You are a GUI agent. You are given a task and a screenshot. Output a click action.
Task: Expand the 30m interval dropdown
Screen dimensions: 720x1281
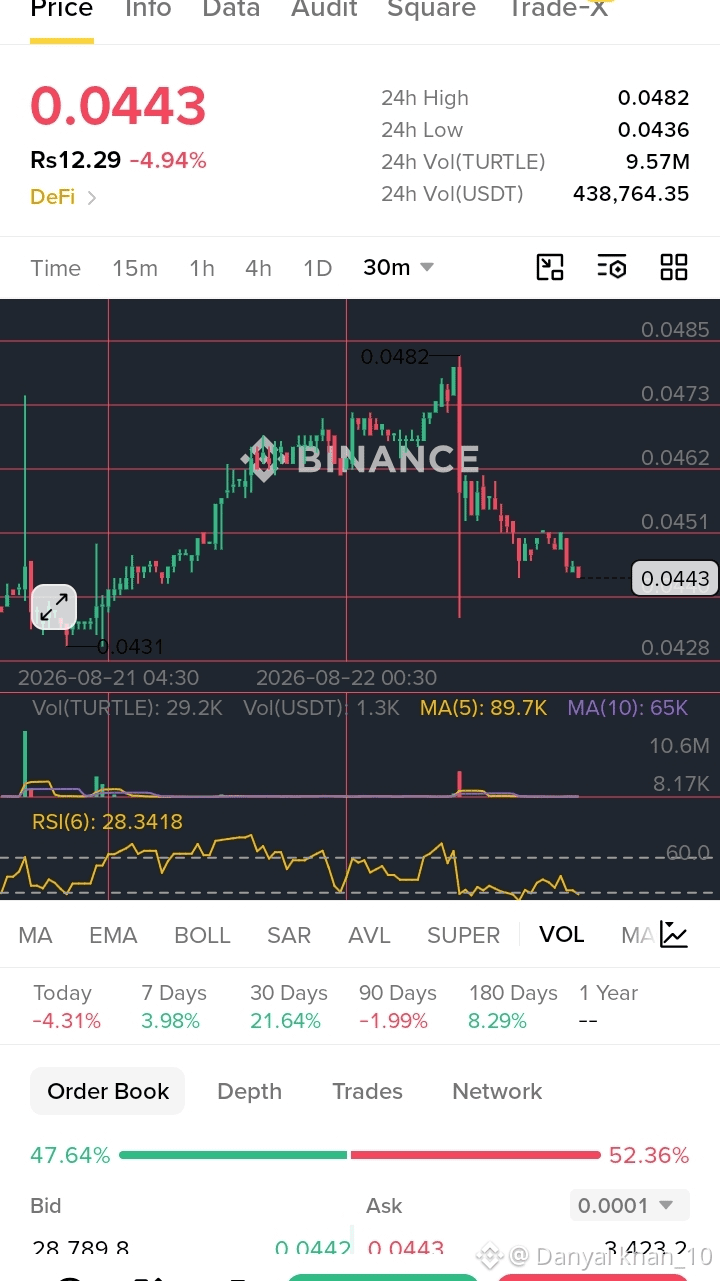(398, 267)
